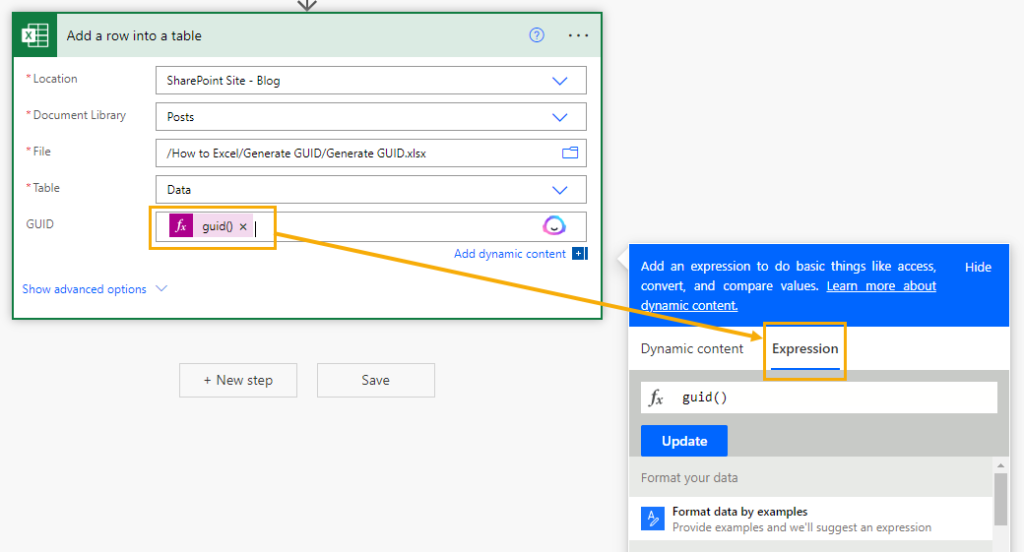The height and width of the screenshot is (552, 1024).
Task: Open help for Add a row action
Action: 536,35
